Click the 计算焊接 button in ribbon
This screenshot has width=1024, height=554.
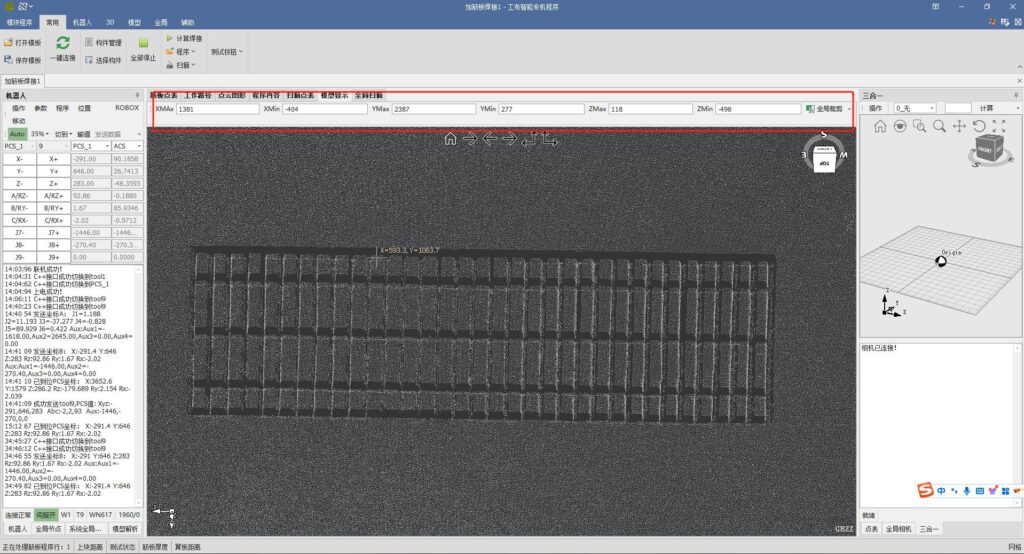(x=184, y=38)
